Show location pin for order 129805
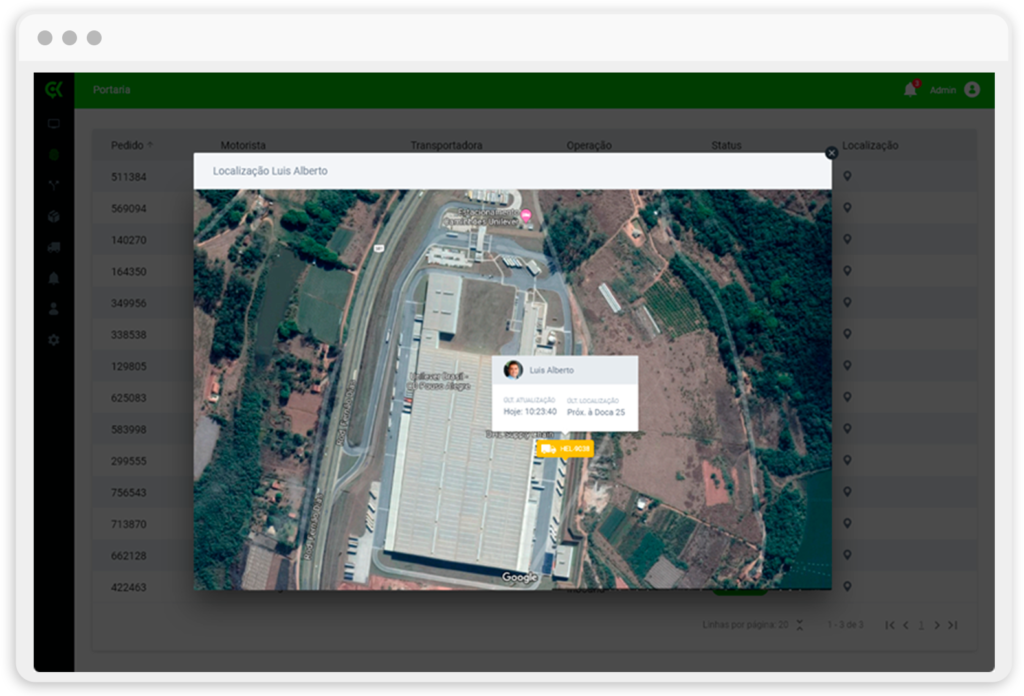The image size is (1024, 696). coord(847,365)
